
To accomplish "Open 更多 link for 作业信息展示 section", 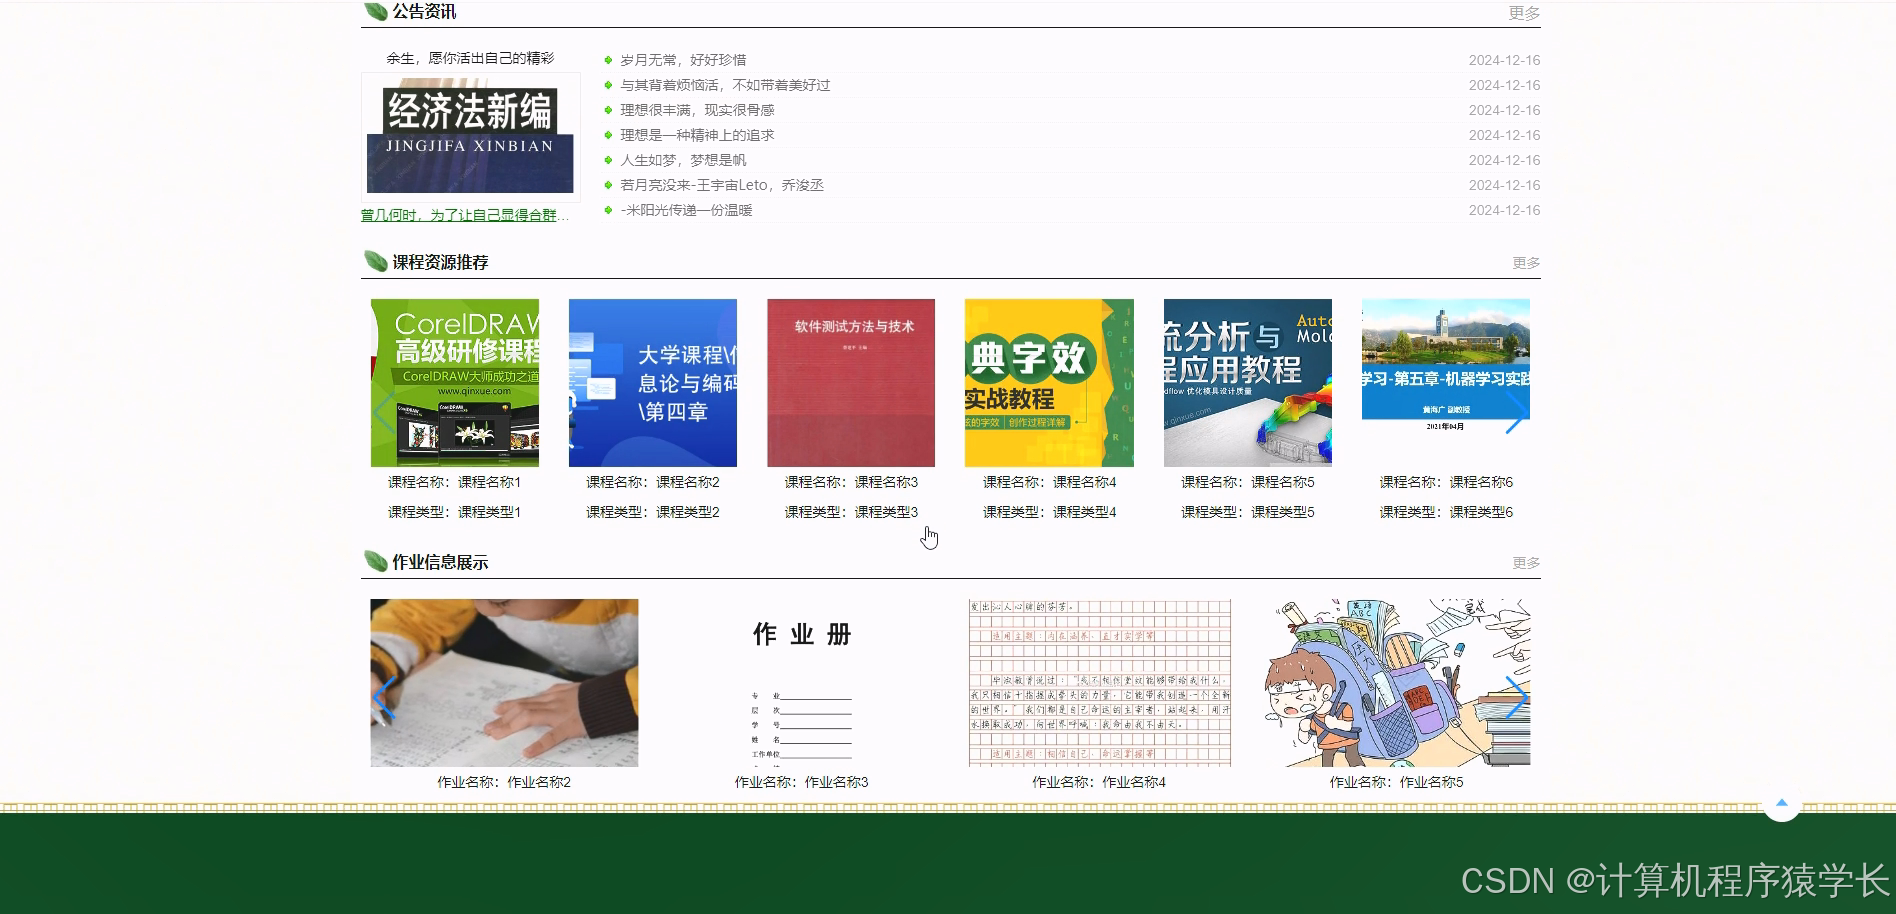I will point(1524,563).
